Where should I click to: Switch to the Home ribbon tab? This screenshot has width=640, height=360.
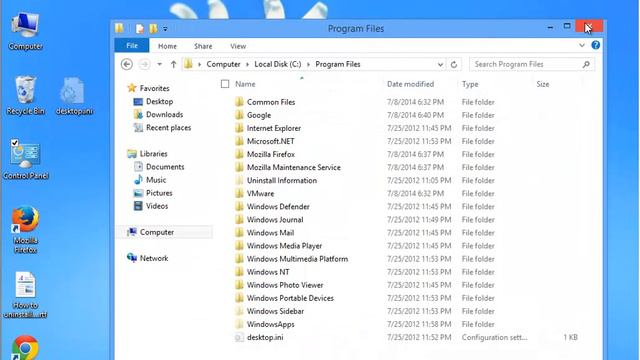pos(167,46)
